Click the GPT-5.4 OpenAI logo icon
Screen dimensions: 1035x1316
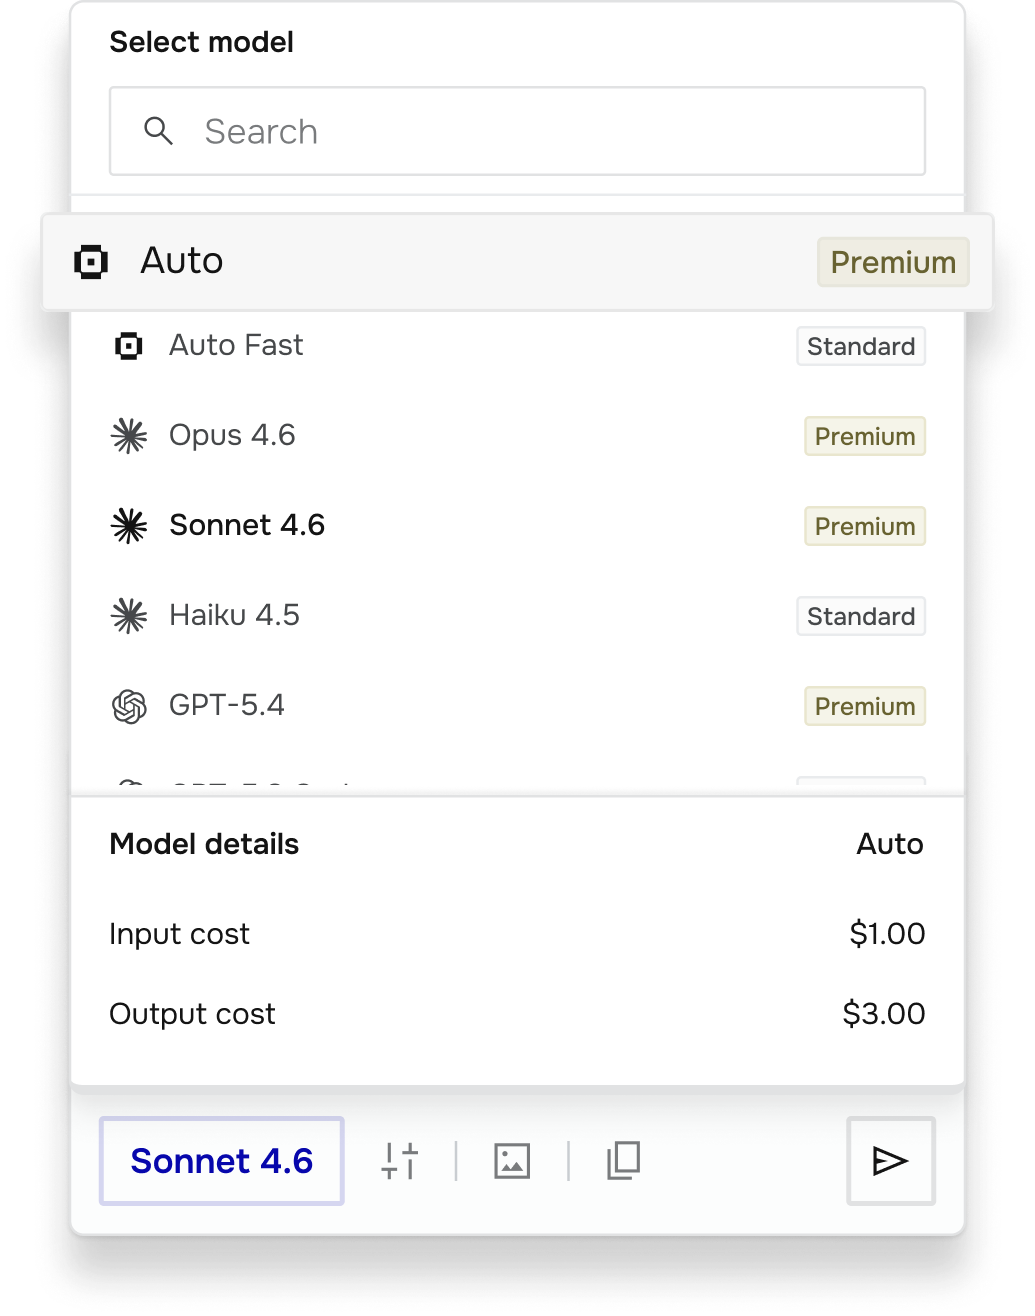[129, 707]
